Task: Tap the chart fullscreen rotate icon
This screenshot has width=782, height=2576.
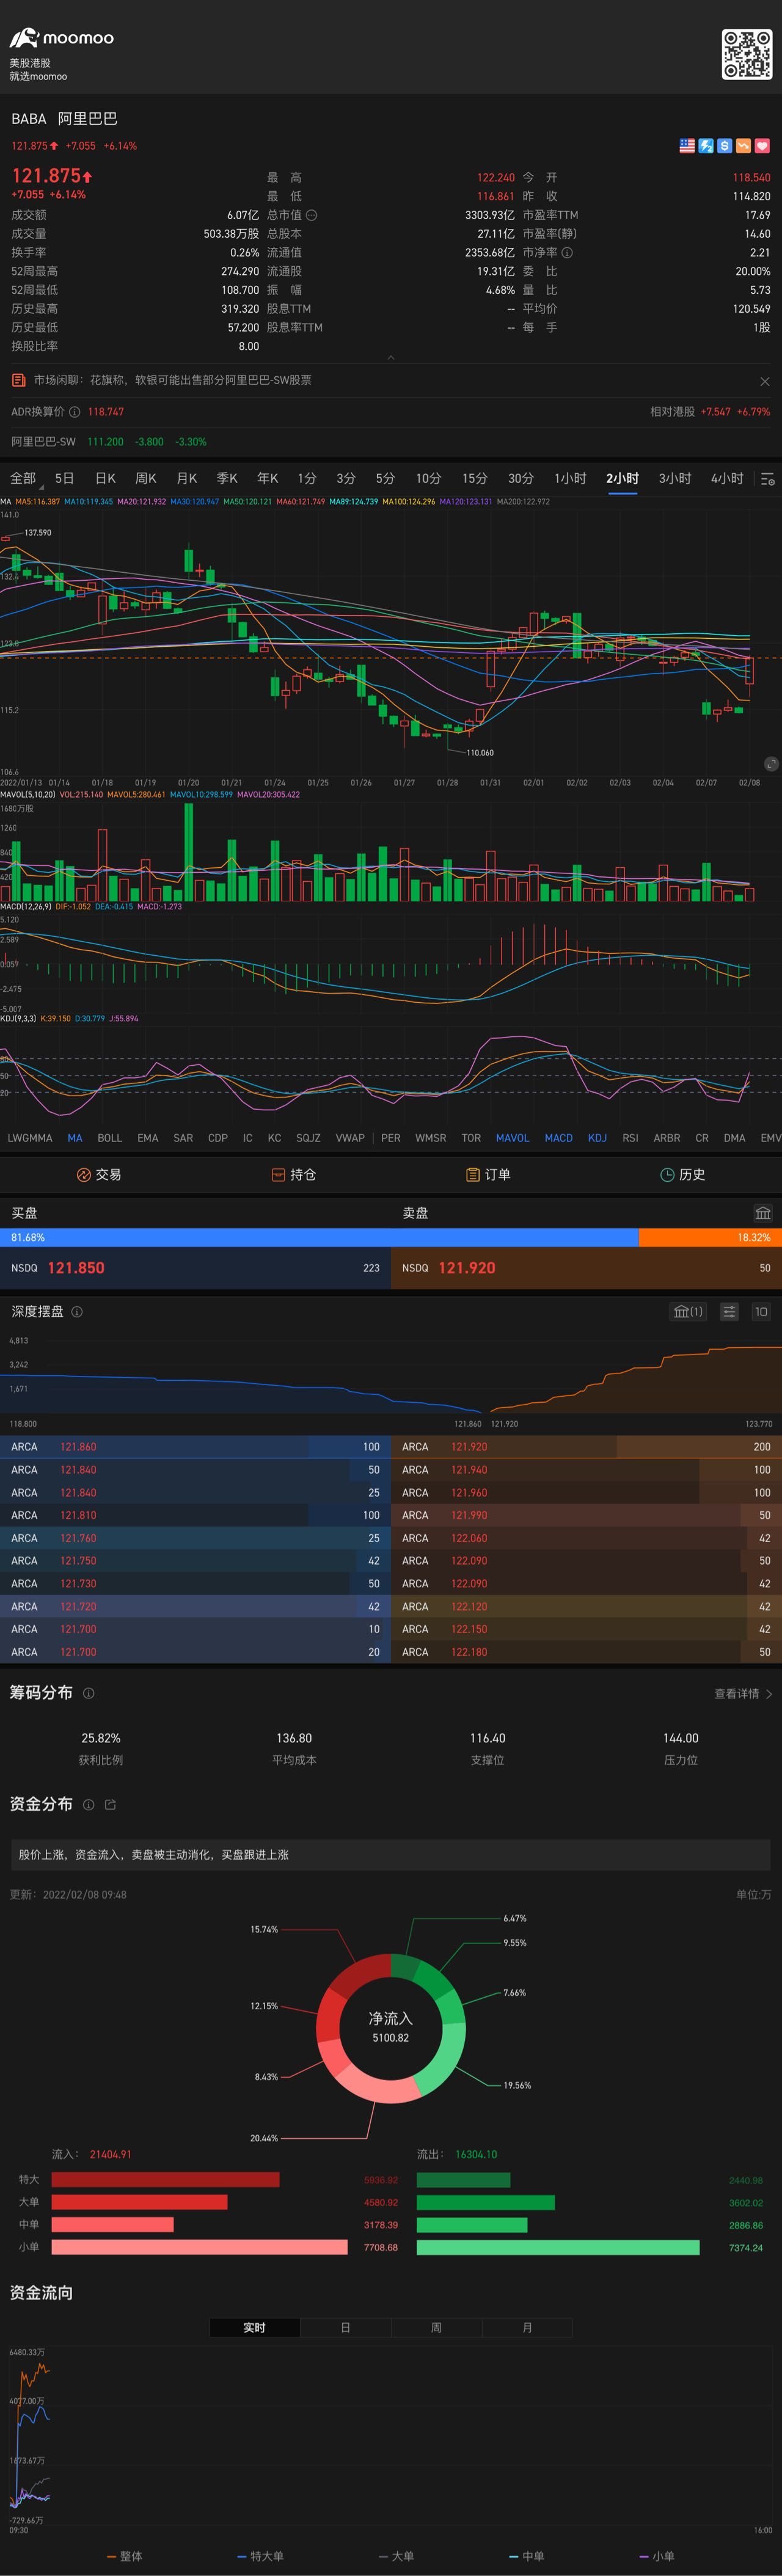Action: [x=771, y=764]
